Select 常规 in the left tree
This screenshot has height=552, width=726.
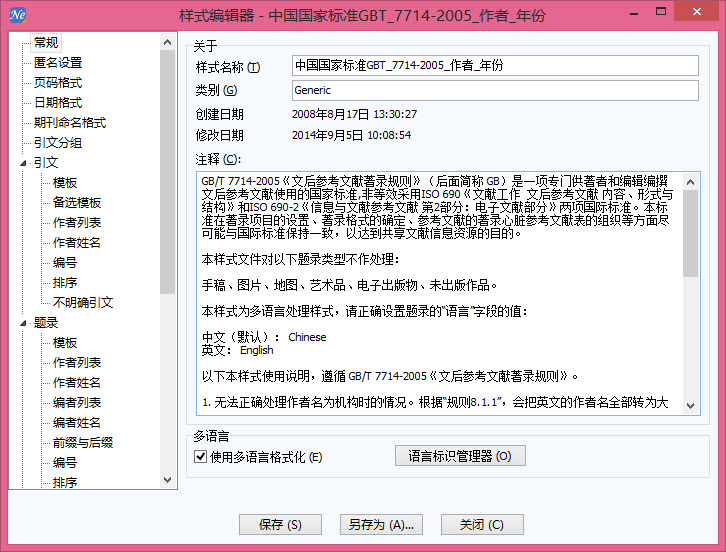(46, 43)
